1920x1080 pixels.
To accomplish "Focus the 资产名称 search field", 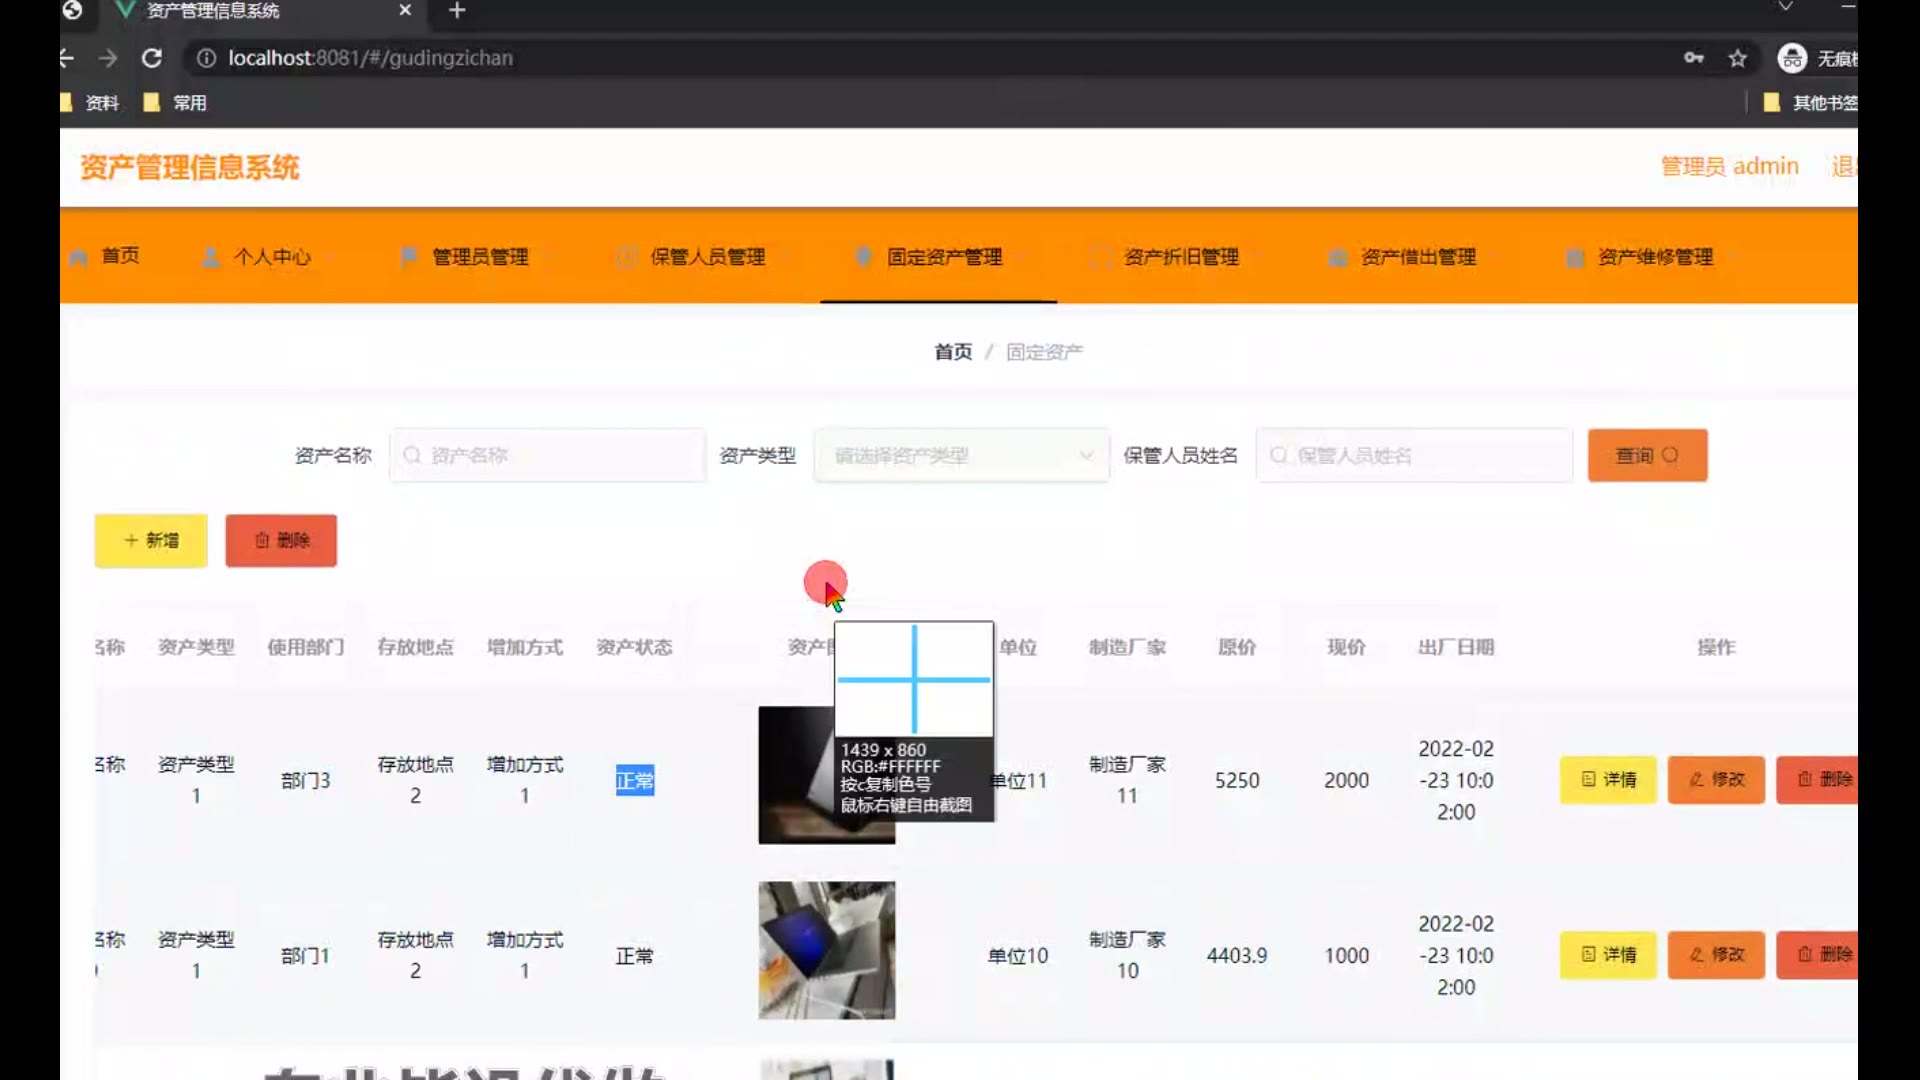I will pos(548,456).
